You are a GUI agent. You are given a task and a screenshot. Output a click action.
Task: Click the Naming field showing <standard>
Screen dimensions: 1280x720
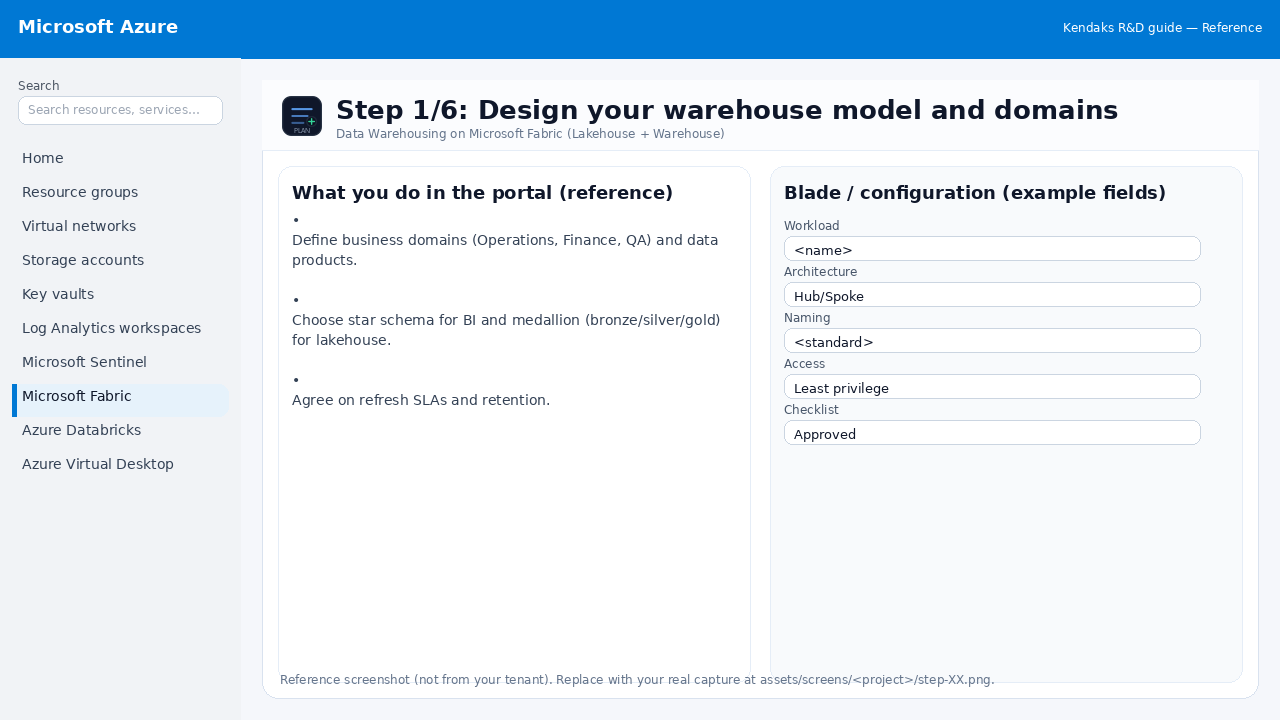pos(992,341)
